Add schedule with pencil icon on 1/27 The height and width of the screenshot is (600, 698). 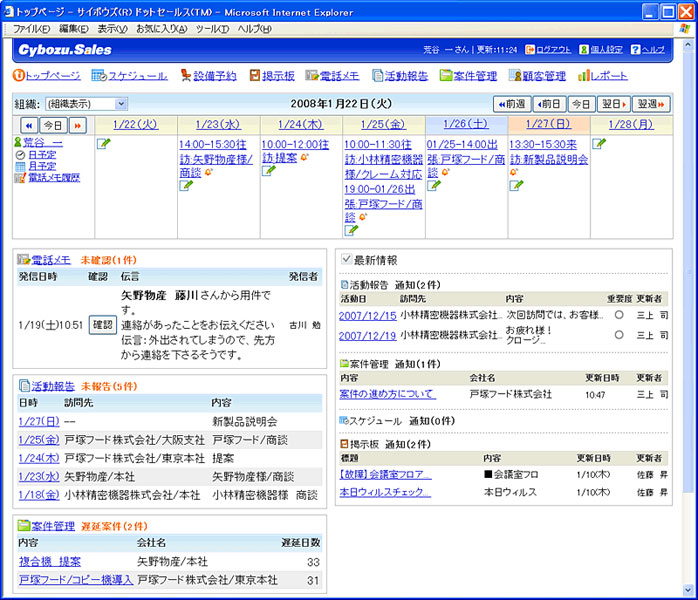click(x=516, y=186)
